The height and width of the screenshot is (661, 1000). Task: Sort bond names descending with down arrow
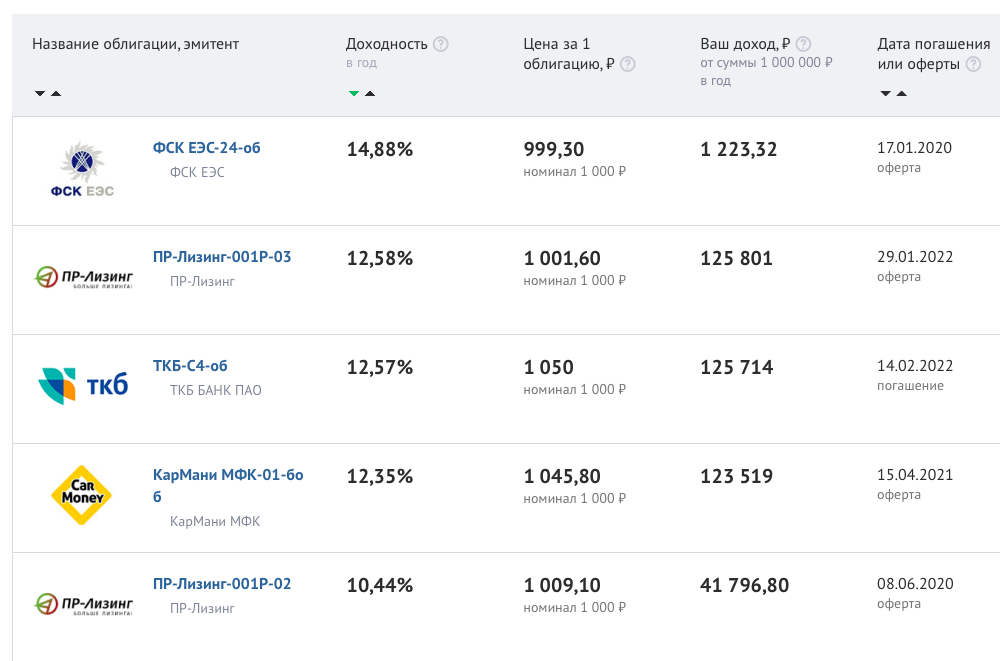tap(40, 93)
